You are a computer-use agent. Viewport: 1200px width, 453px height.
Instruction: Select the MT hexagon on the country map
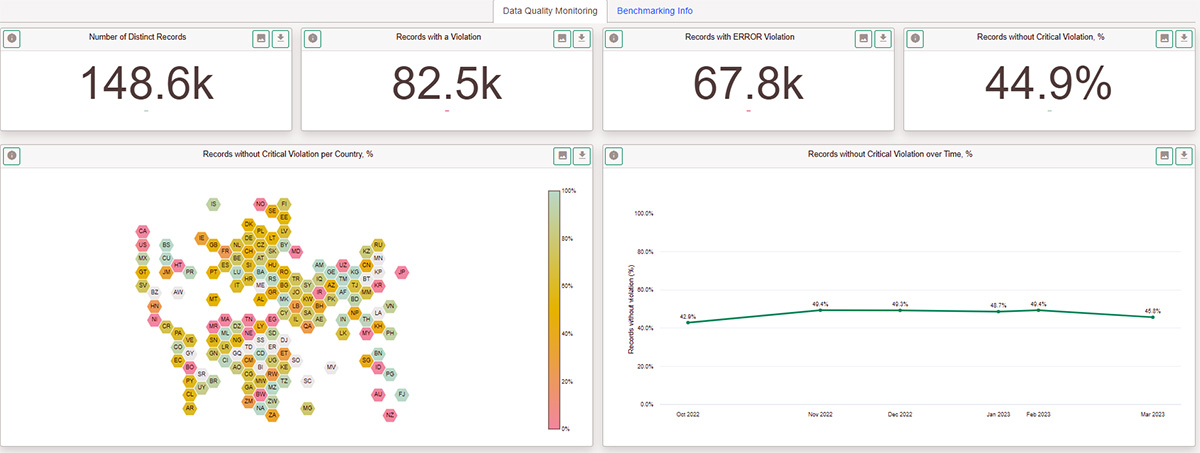click(x=213, y=299)
